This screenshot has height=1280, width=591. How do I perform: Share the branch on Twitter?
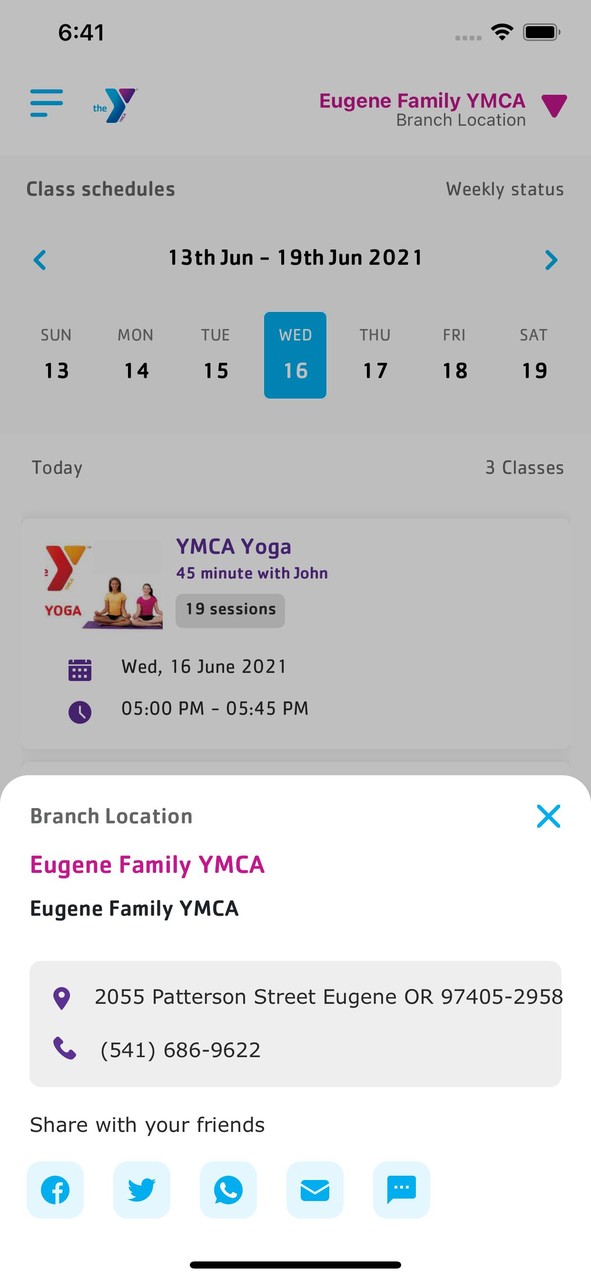point(141,1190)
